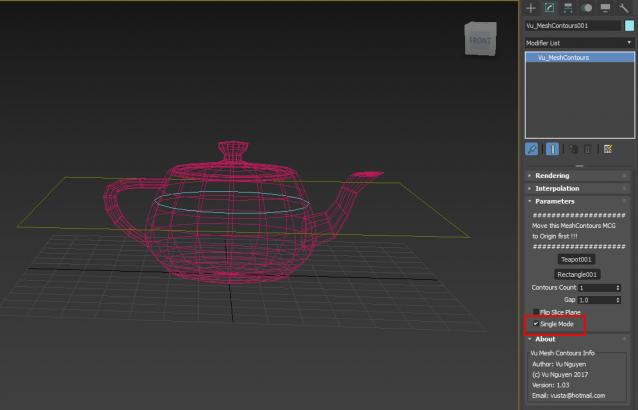Viewport: 638px width, 410px height.
Task: Click the 'Email: vusta@hotmail.com' text
Action: tap(568, 396)
